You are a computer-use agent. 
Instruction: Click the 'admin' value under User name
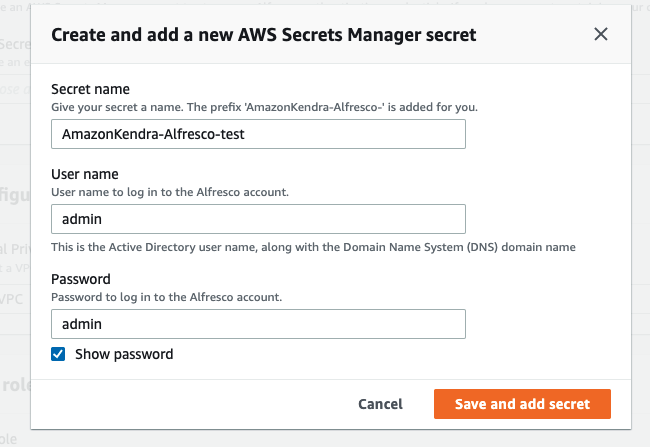point(82,218)
